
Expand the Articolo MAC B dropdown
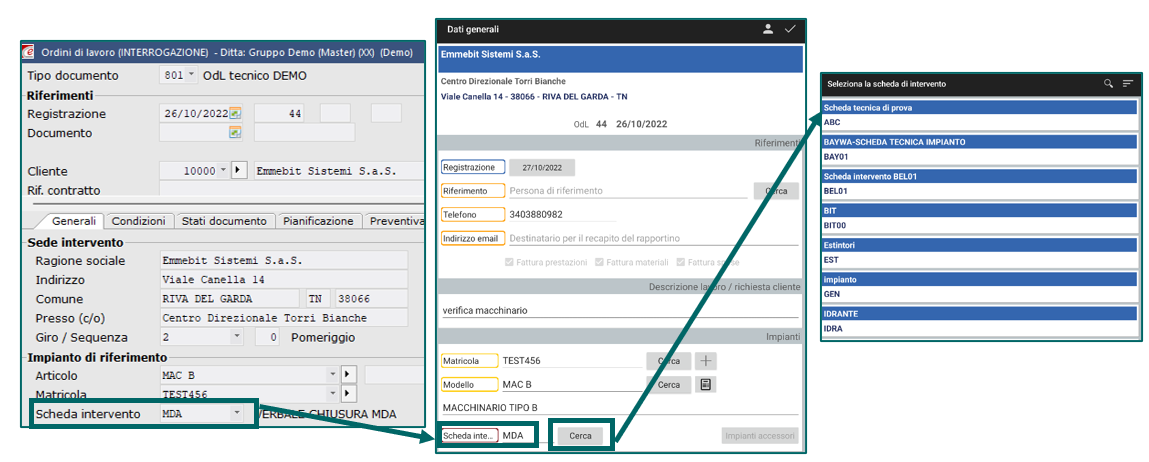(x=333, y=375)
